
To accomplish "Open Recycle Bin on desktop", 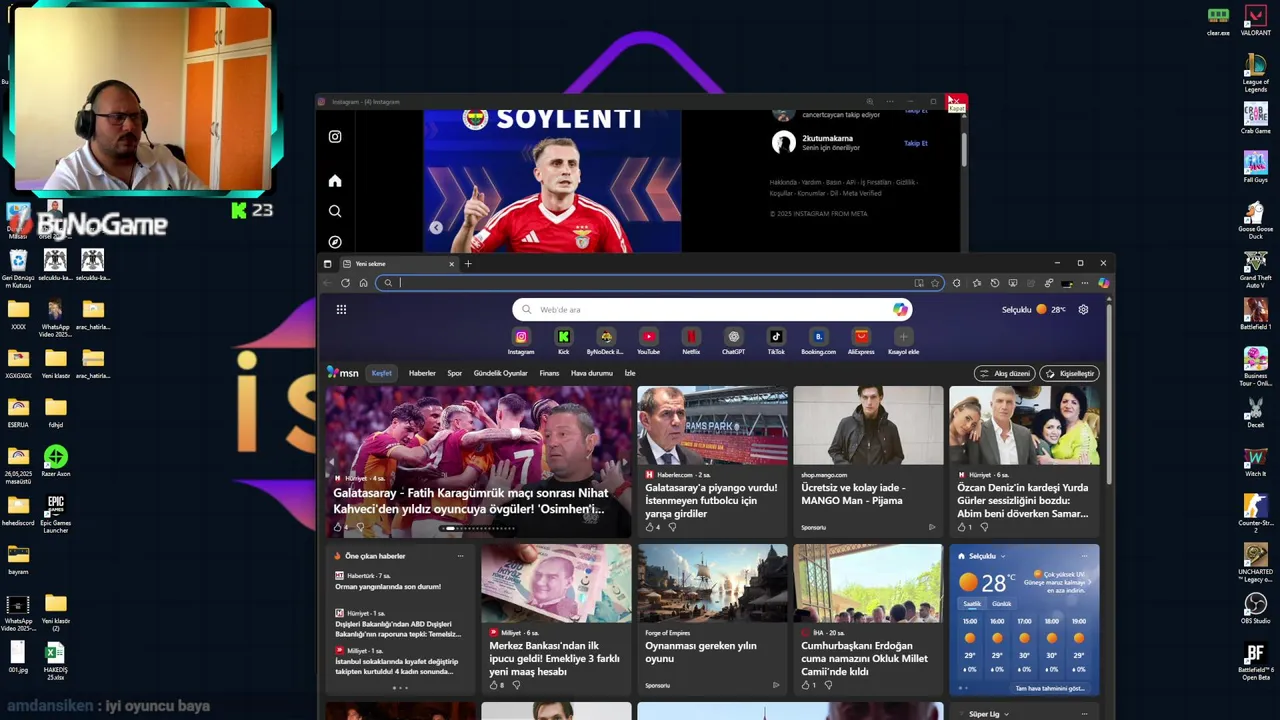I will (x=18, y=270).
